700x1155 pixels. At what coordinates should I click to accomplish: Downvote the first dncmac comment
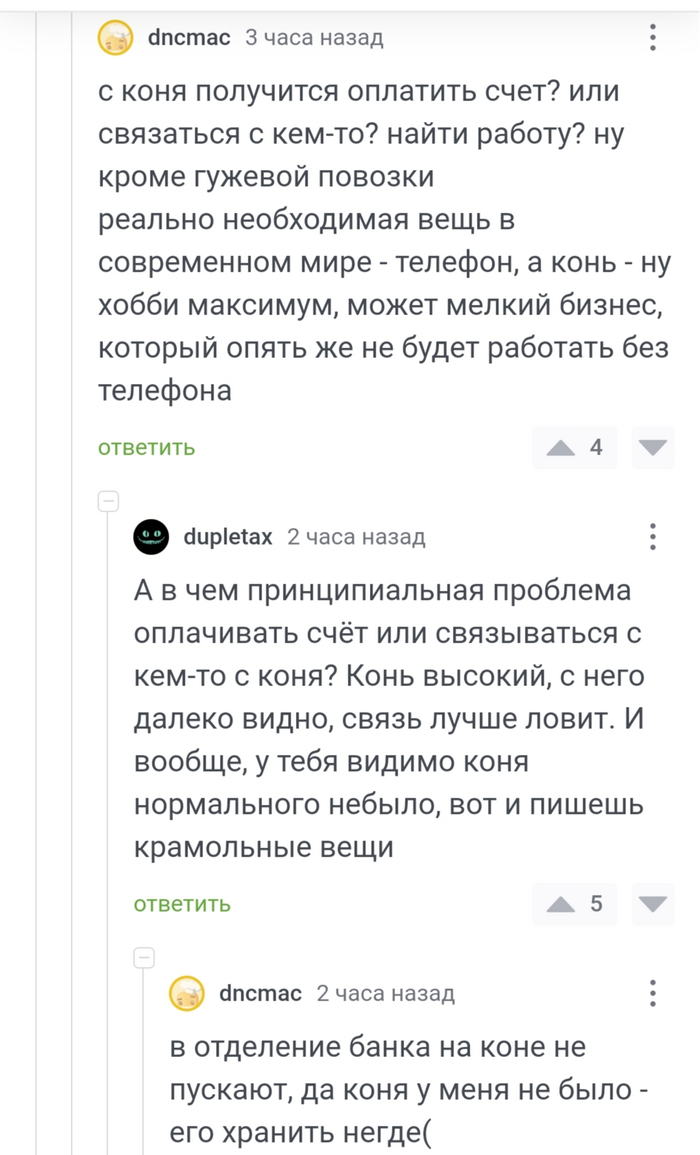tap(653, 448)
